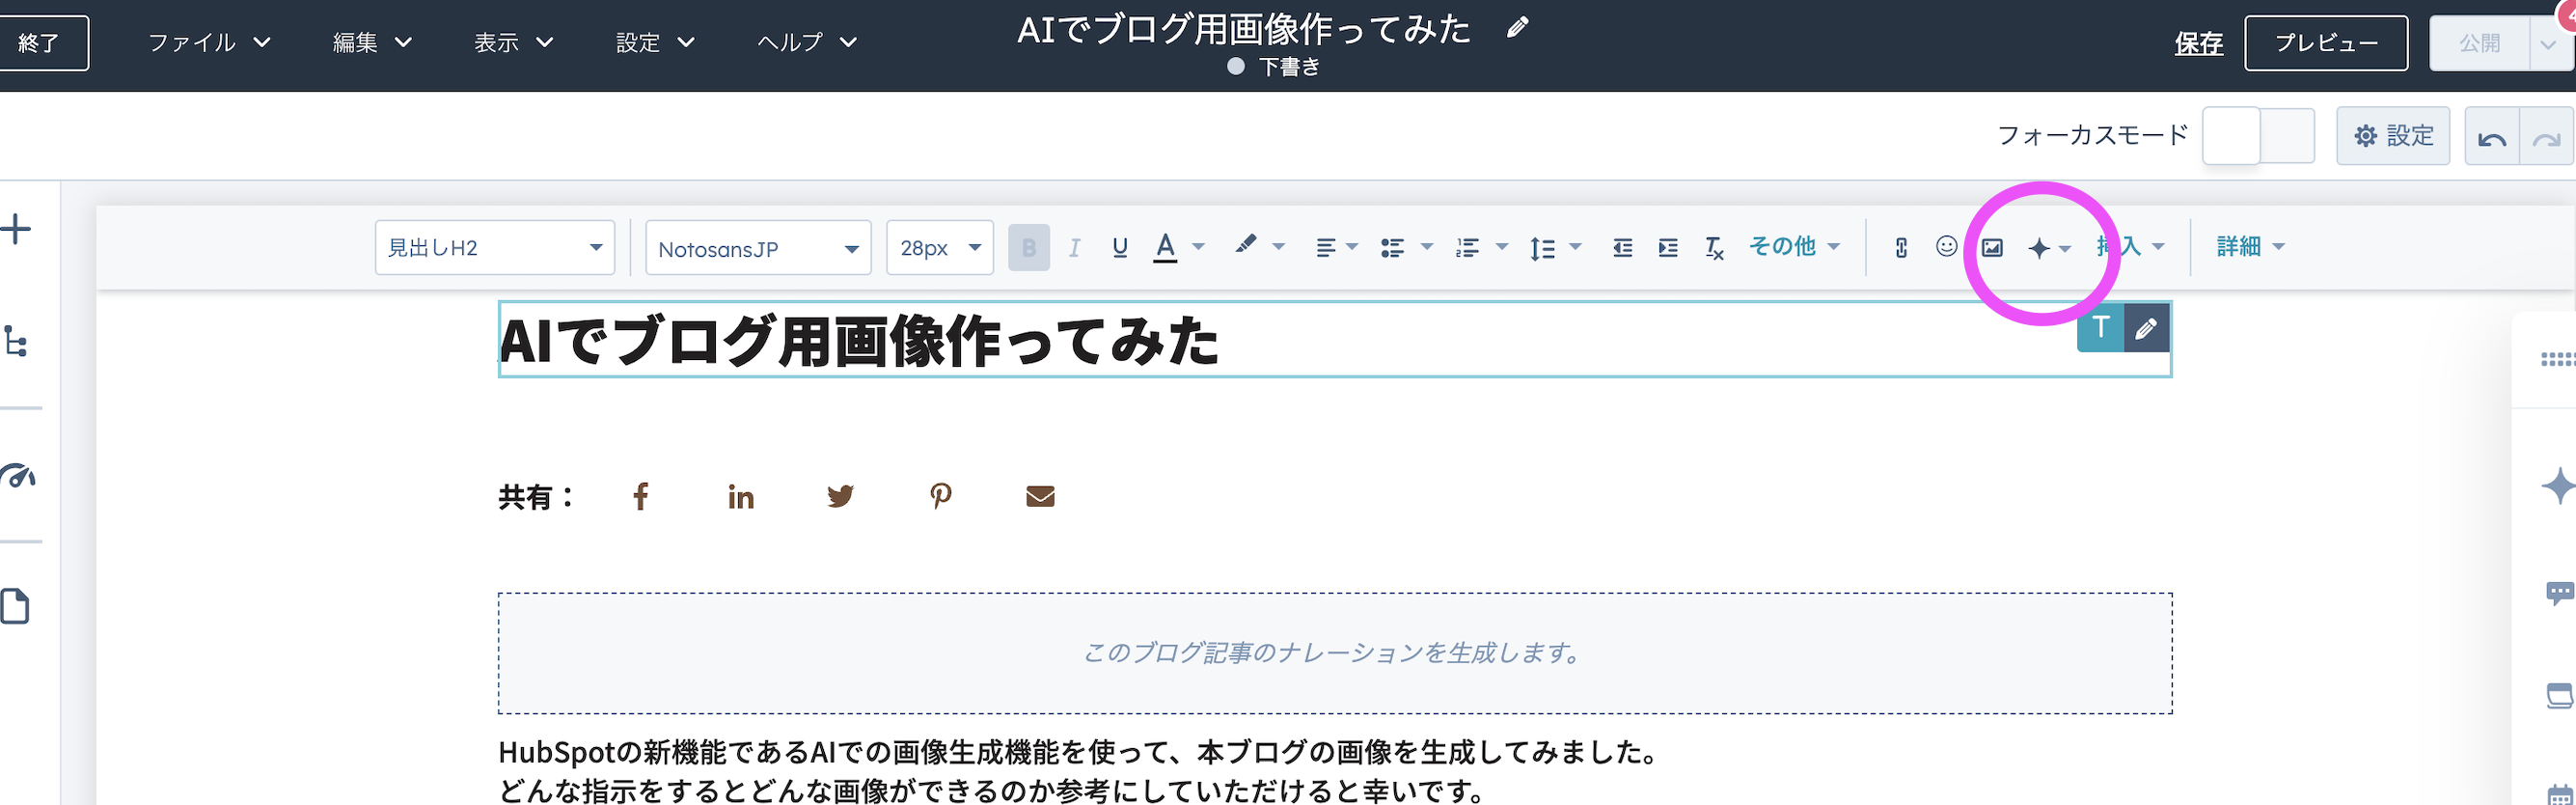Viewport: 2576px width, 805px height.
Task: Open the 編集 menu
Action: pos(371,42)
